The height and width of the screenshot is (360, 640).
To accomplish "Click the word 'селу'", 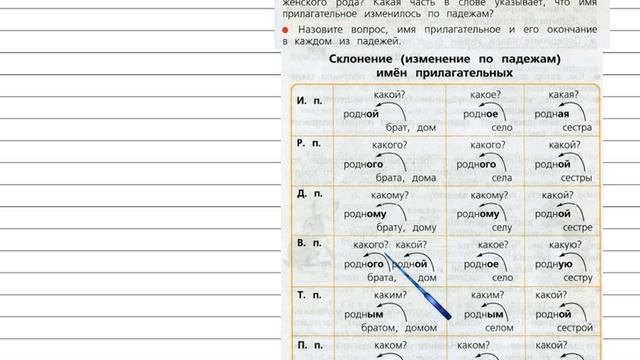I will 502,228.
